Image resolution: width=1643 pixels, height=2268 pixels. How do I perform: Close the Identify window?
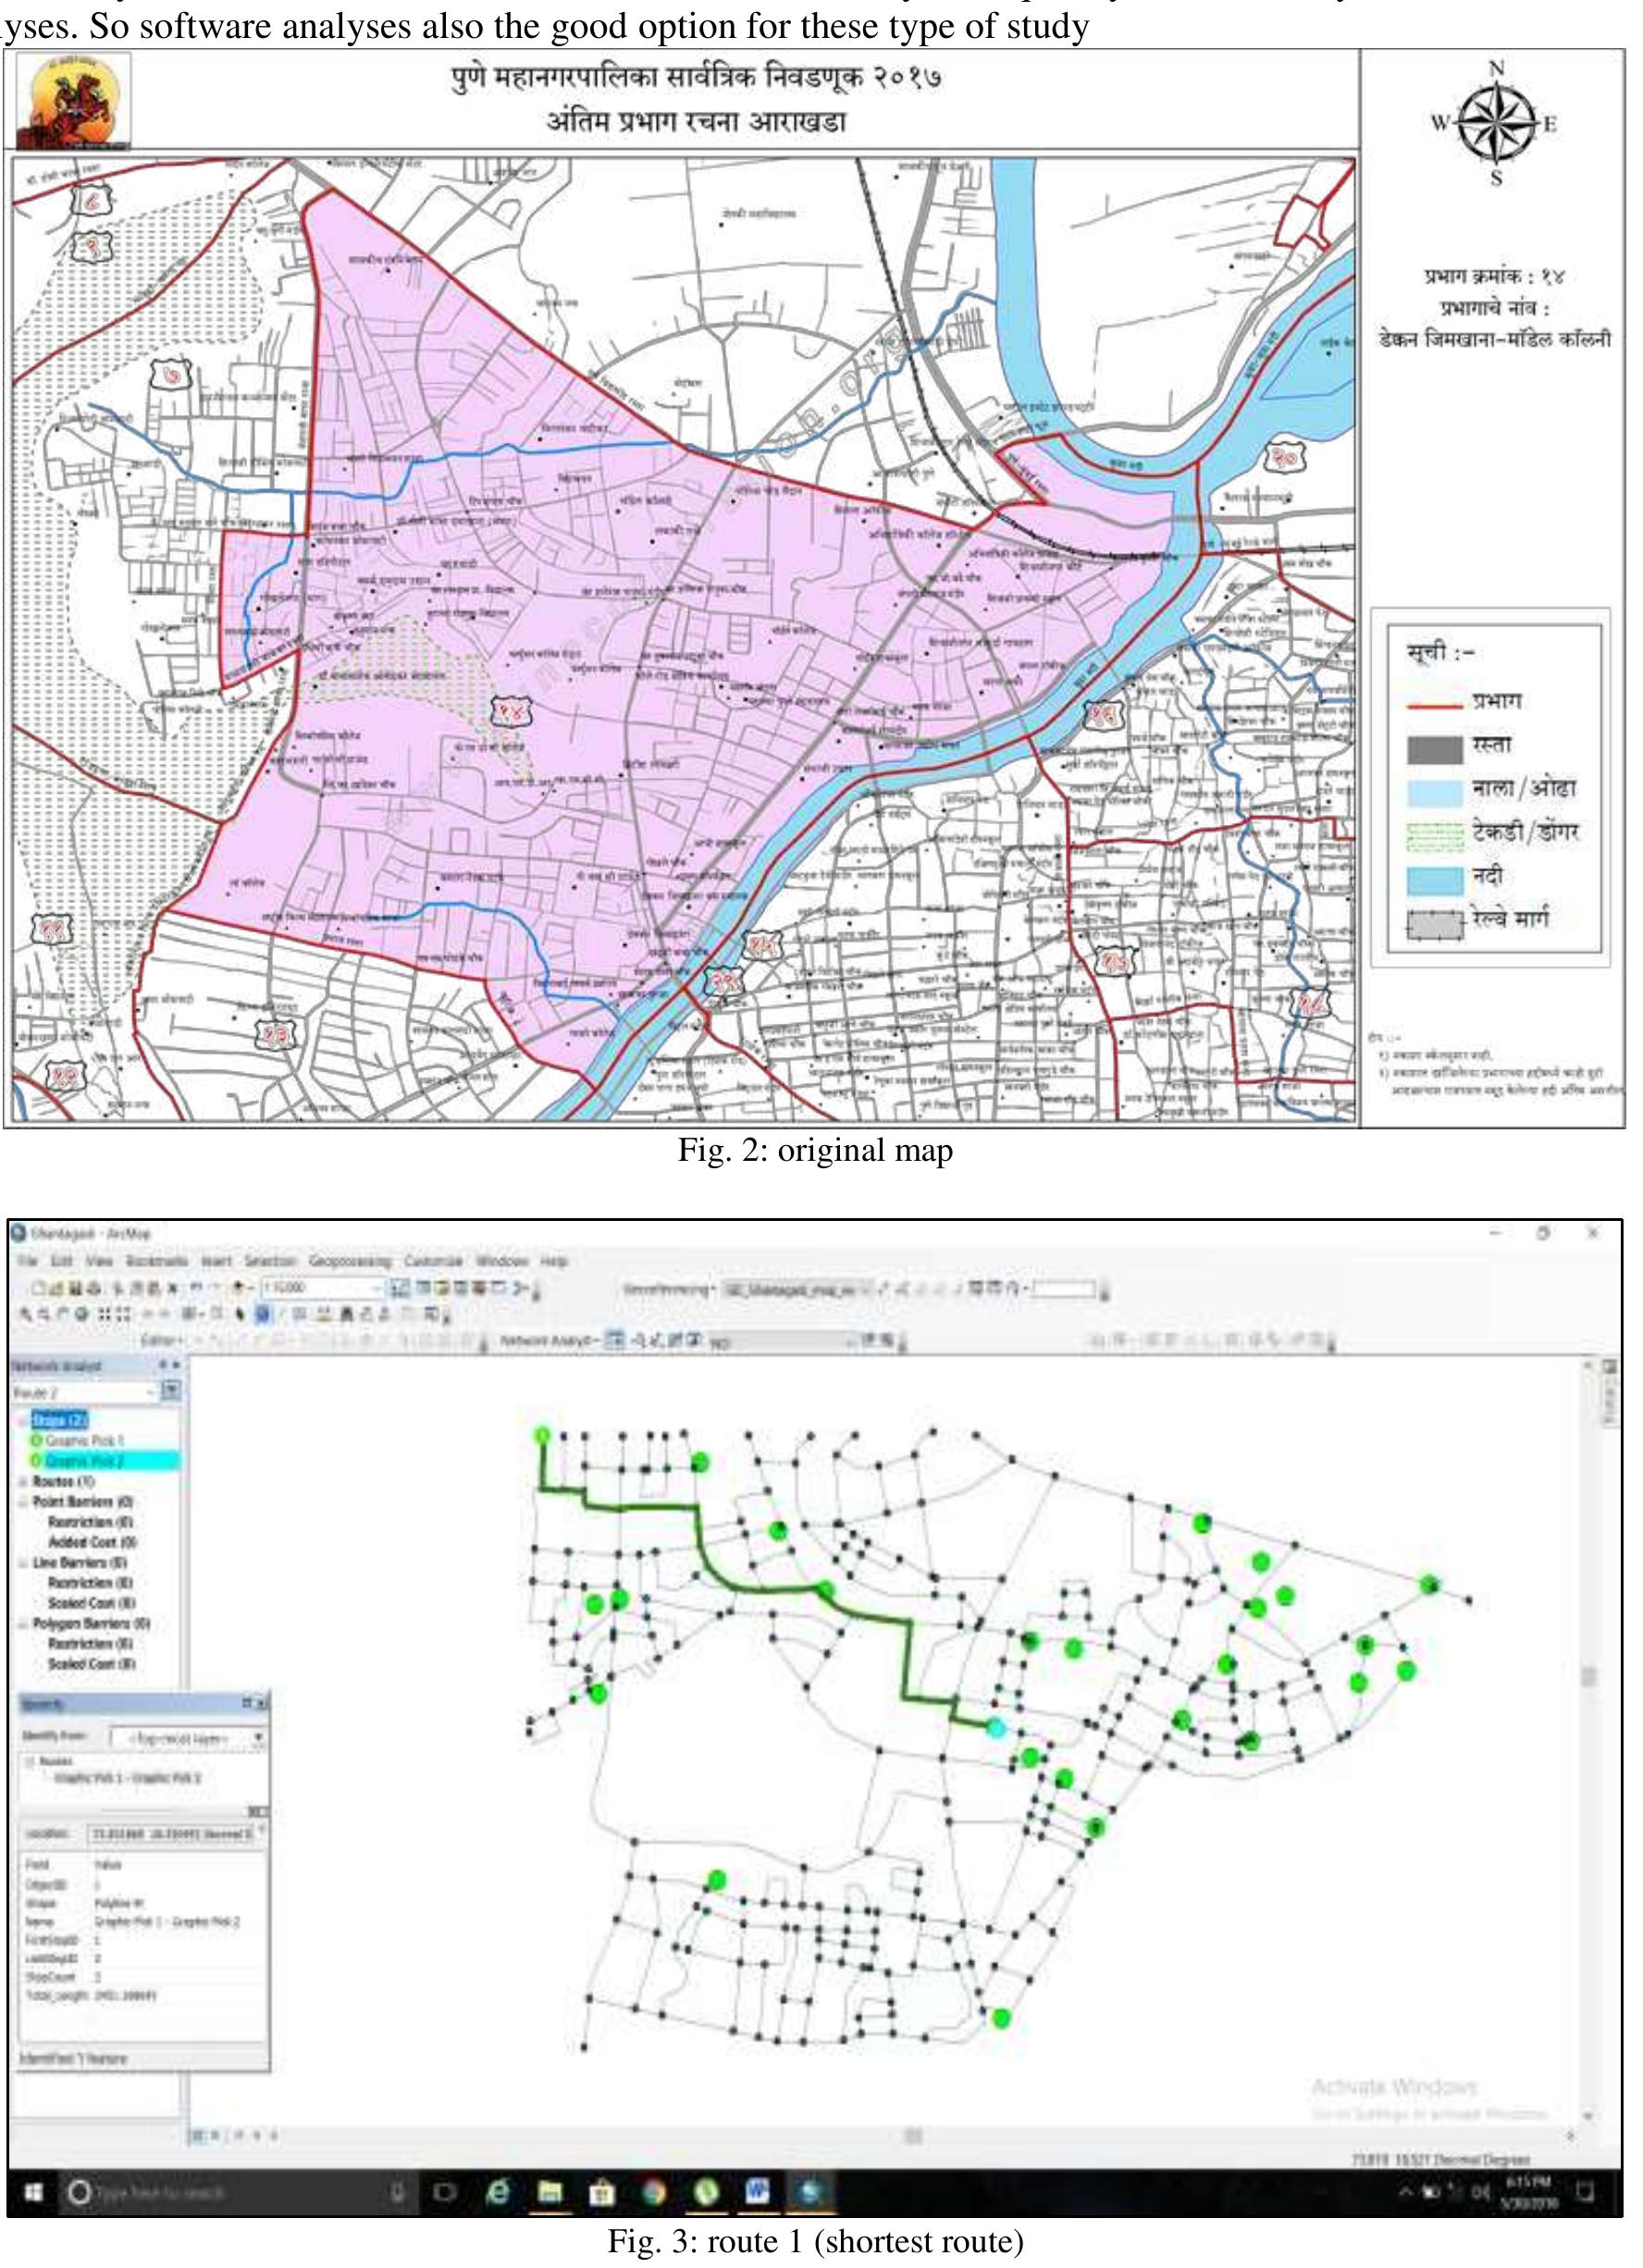coord(261,1702)
